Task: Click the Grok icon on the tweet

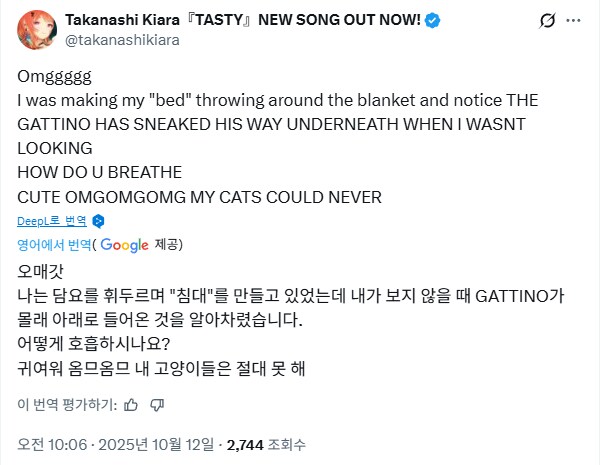Action: point(546,21)
